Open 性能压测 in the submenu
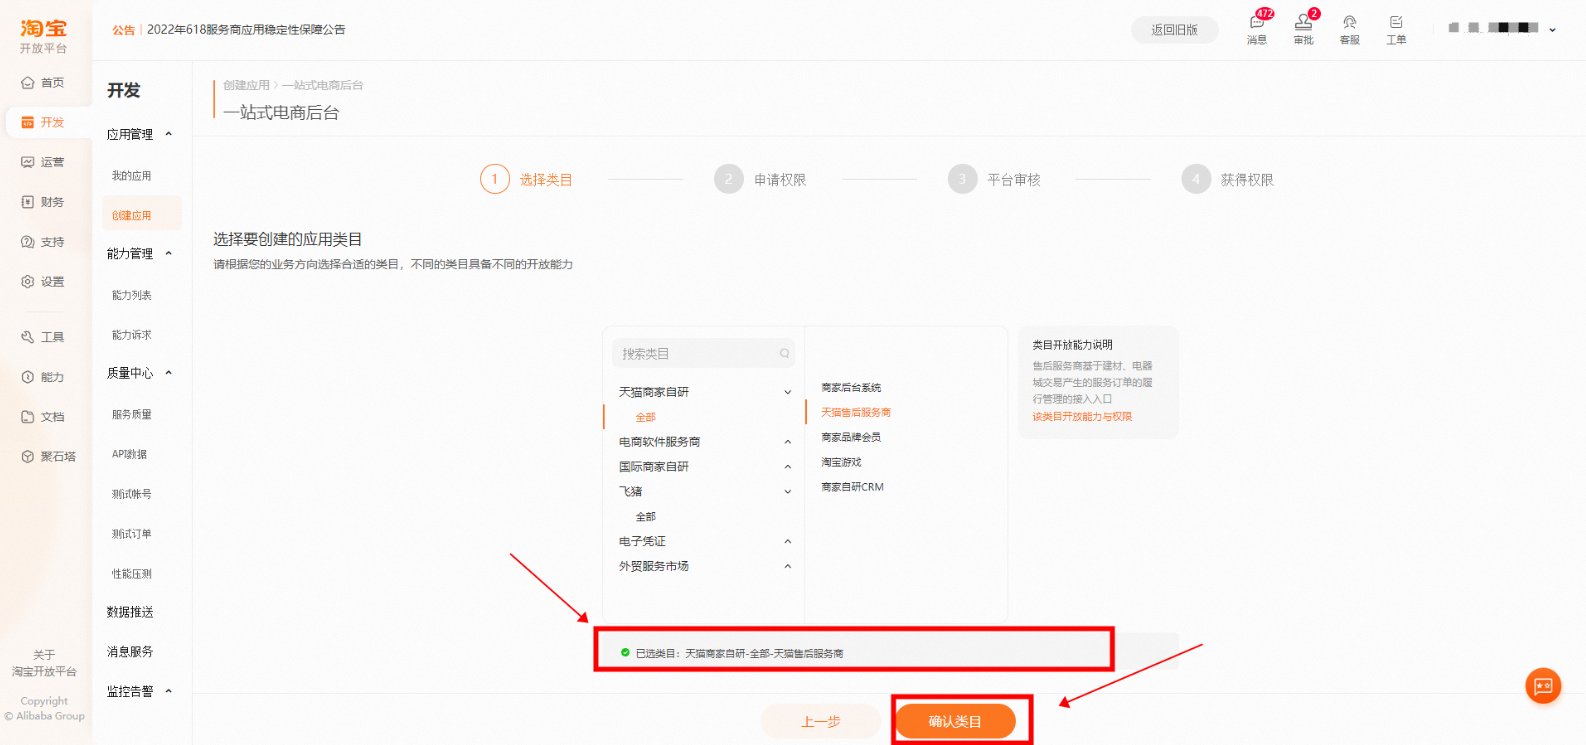 pos(132,574)
